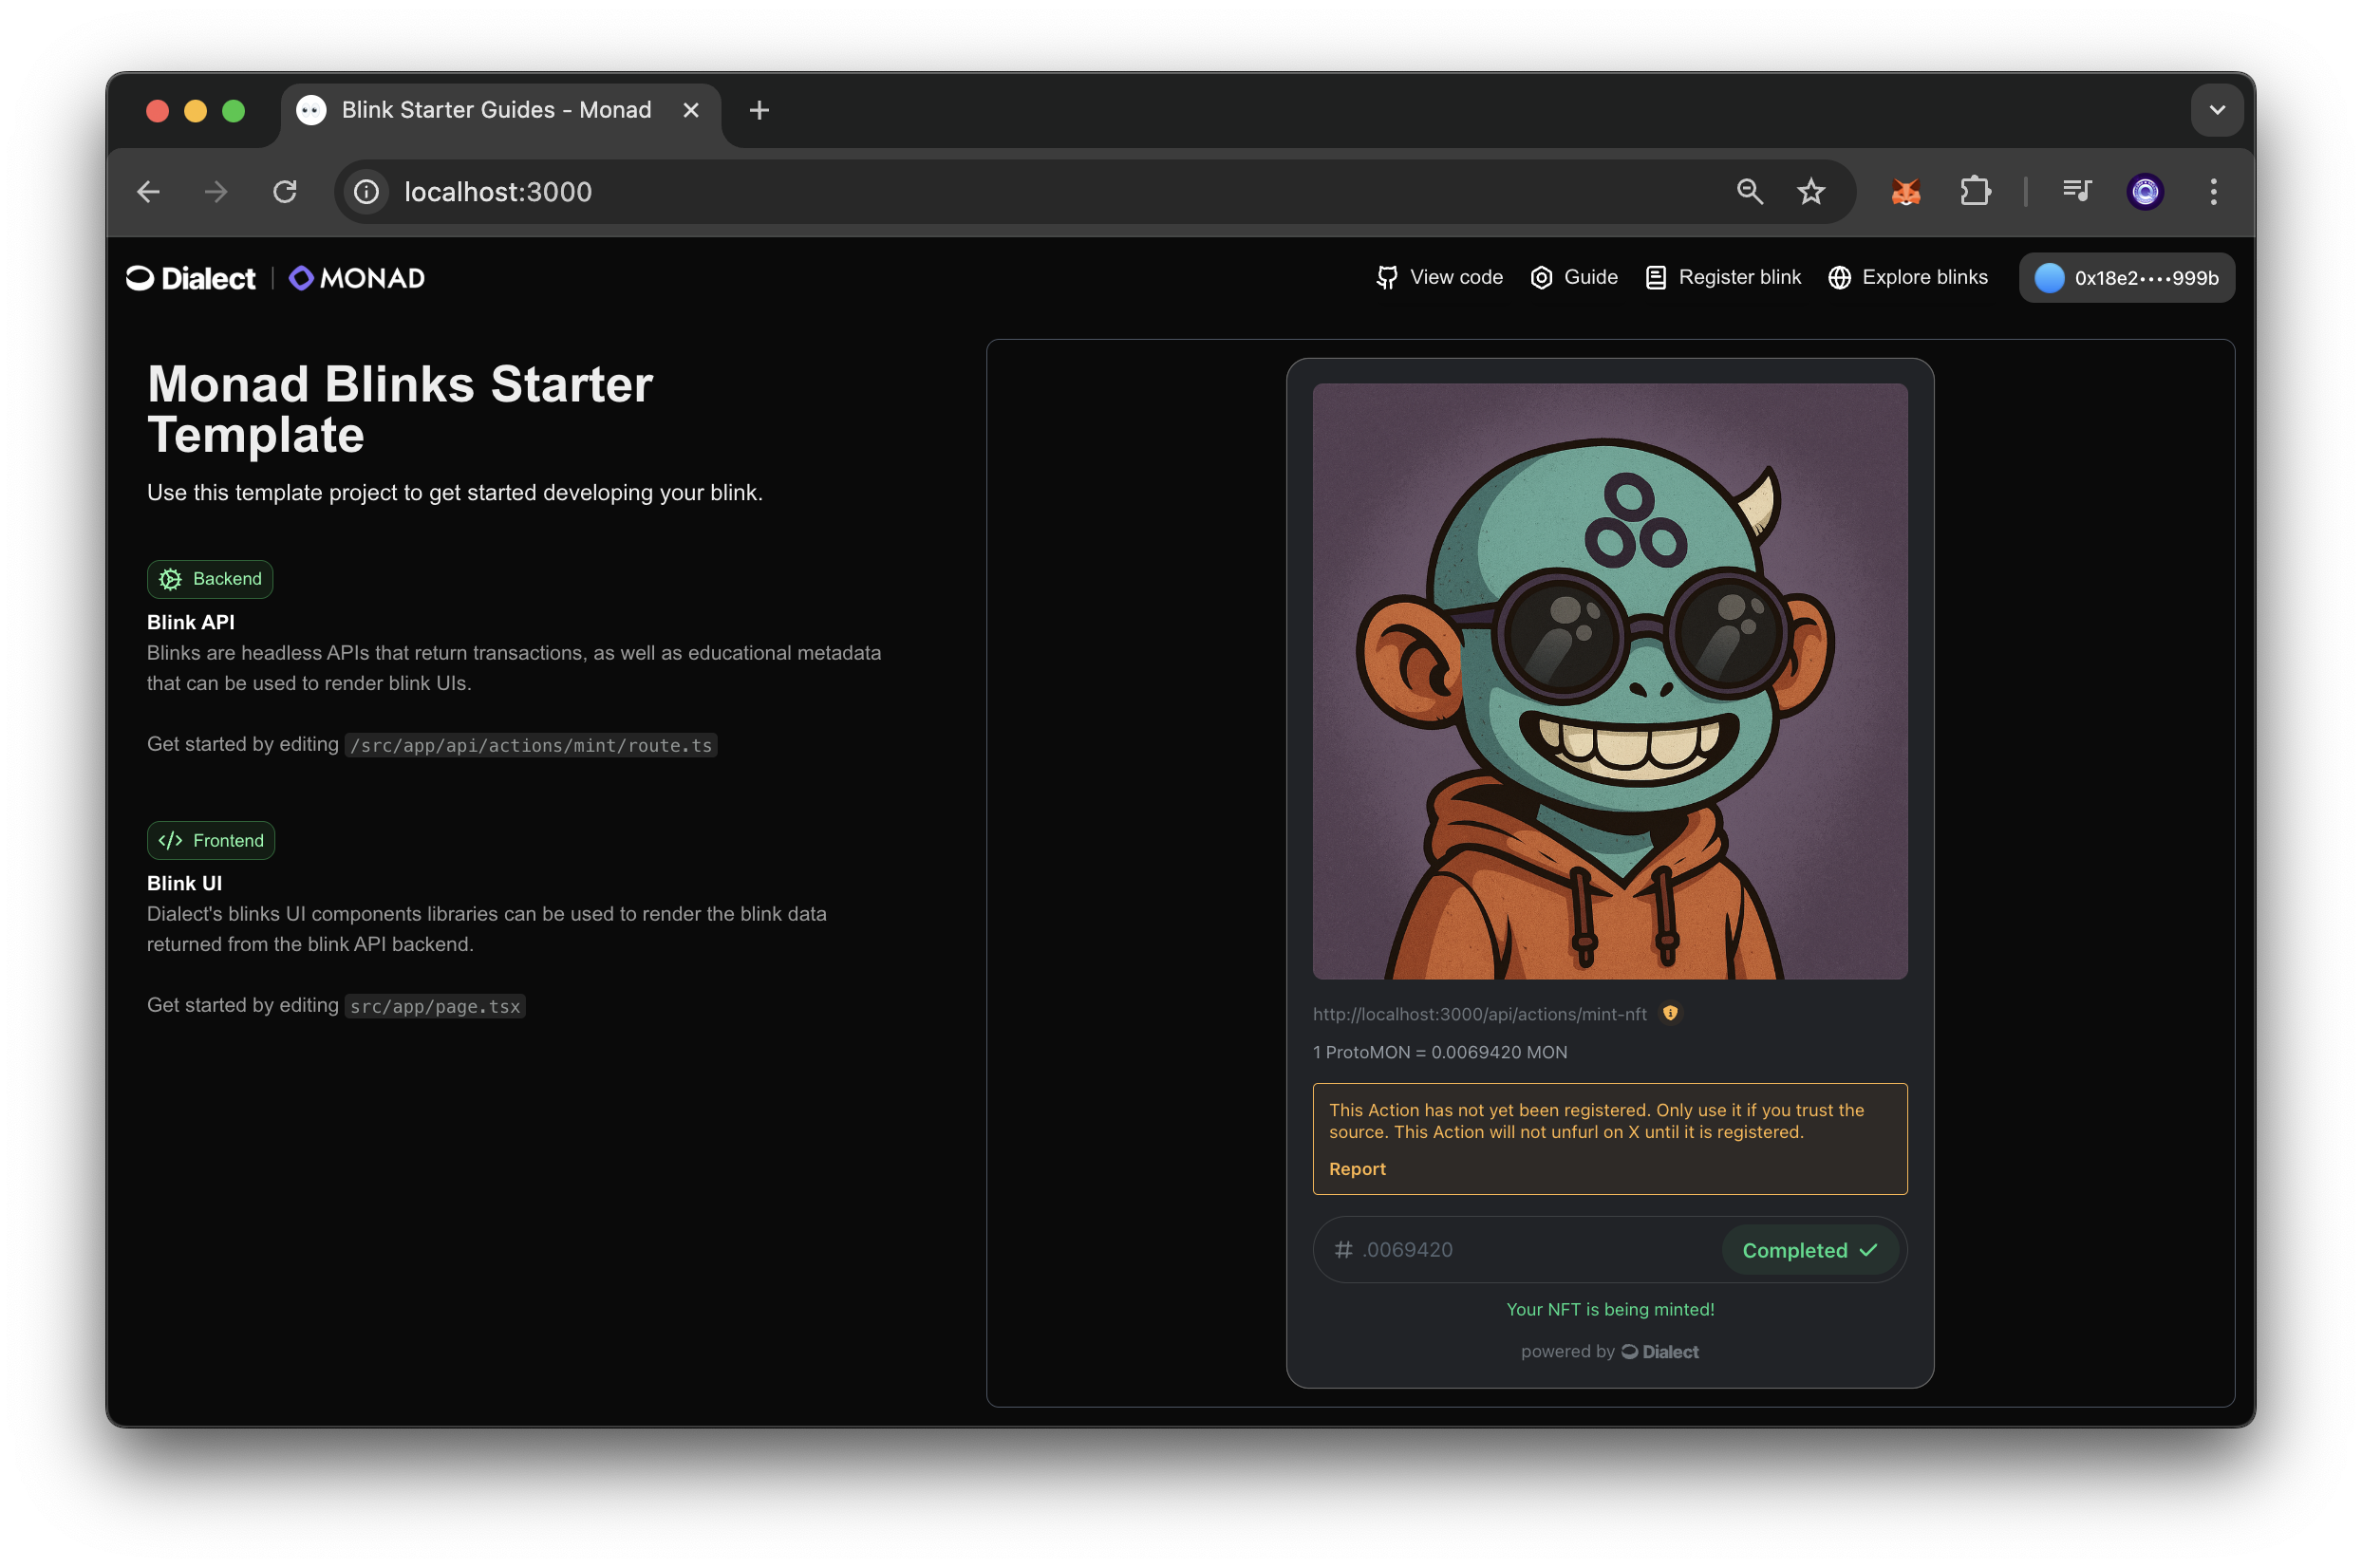
Task: Reload the page
Action: (285, 191)
